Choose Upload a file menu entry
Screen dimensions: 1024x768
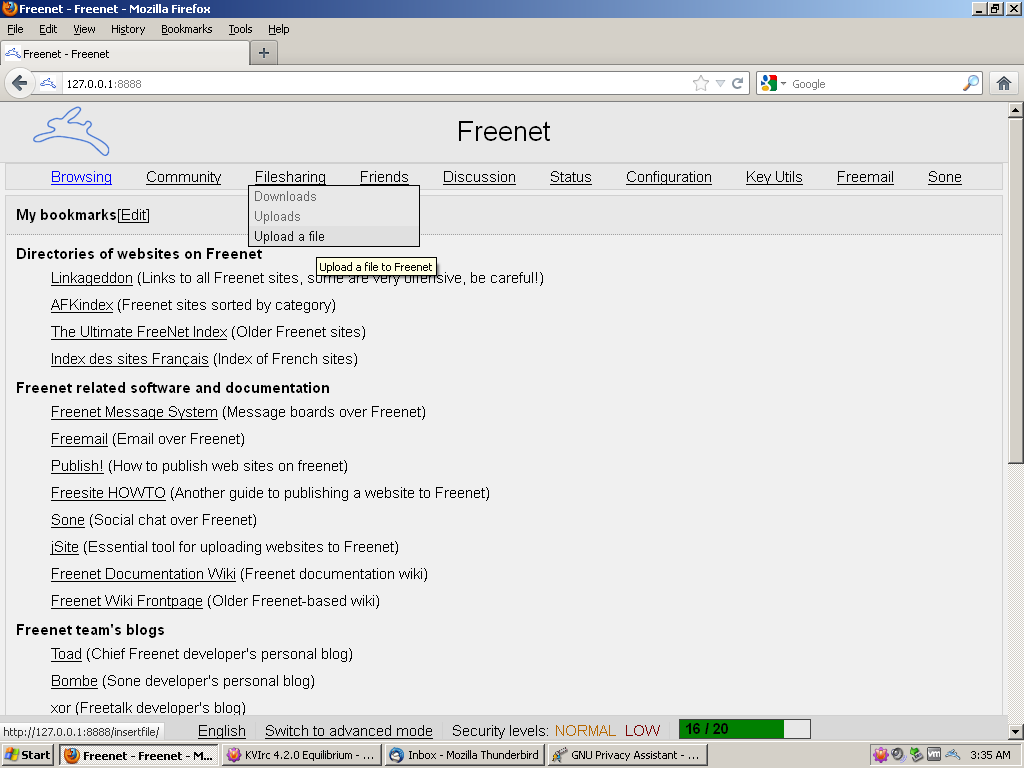[x=333, y=236]
